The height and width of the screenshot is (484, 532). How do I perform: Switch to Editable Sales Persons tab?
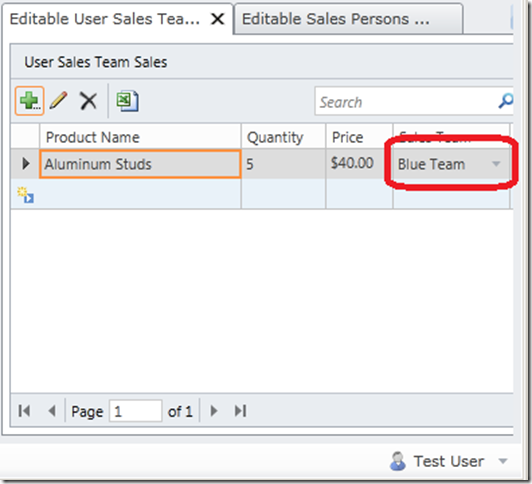pyautogui.click(x=348, y=19)
